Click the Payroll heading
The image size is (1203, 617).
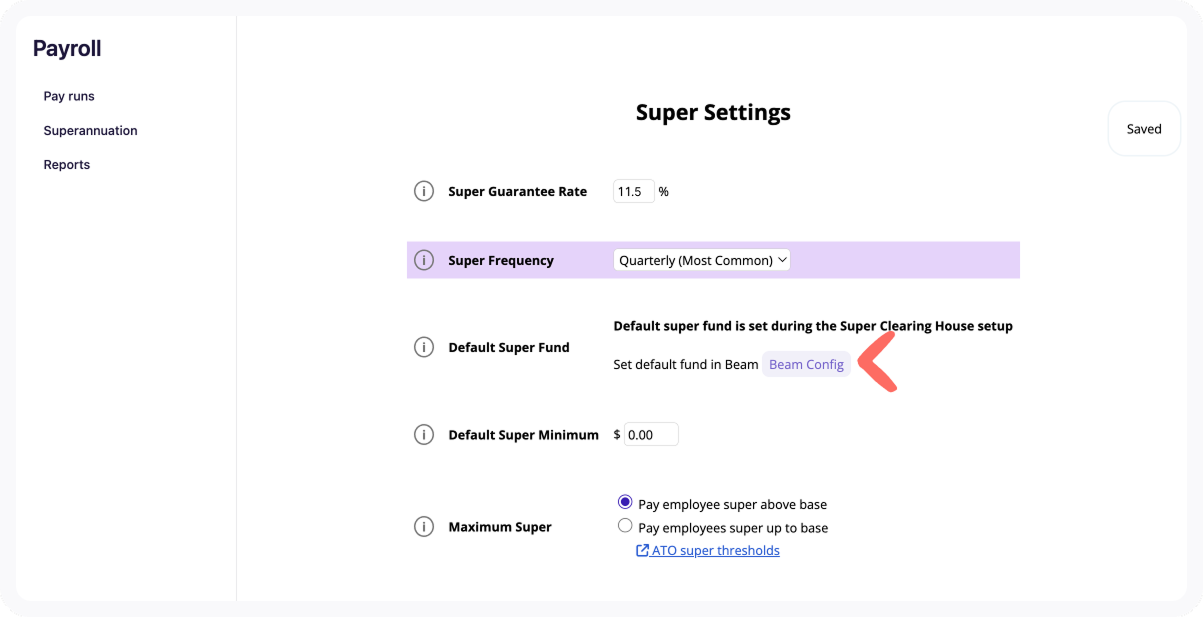point(67,48)
